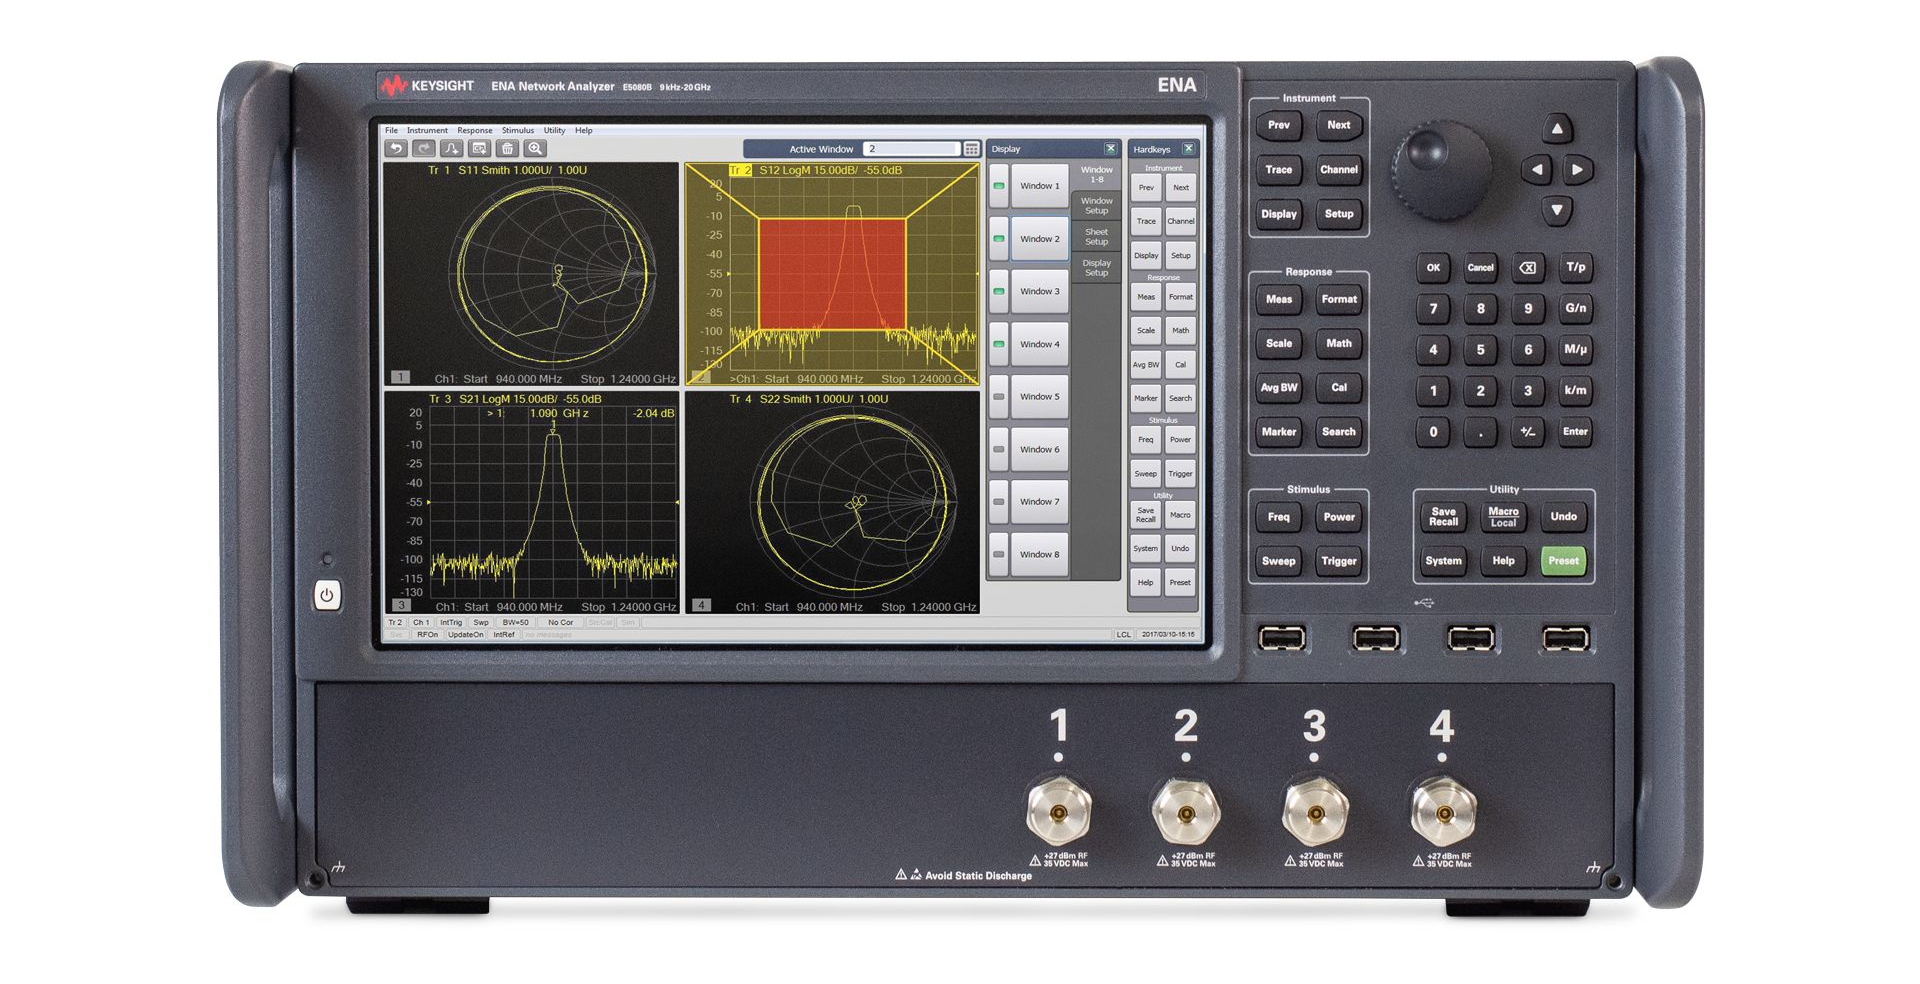Activate the Zoom magnifier toolbar icon
This screenshot has width=1920, height=984.
535,148
